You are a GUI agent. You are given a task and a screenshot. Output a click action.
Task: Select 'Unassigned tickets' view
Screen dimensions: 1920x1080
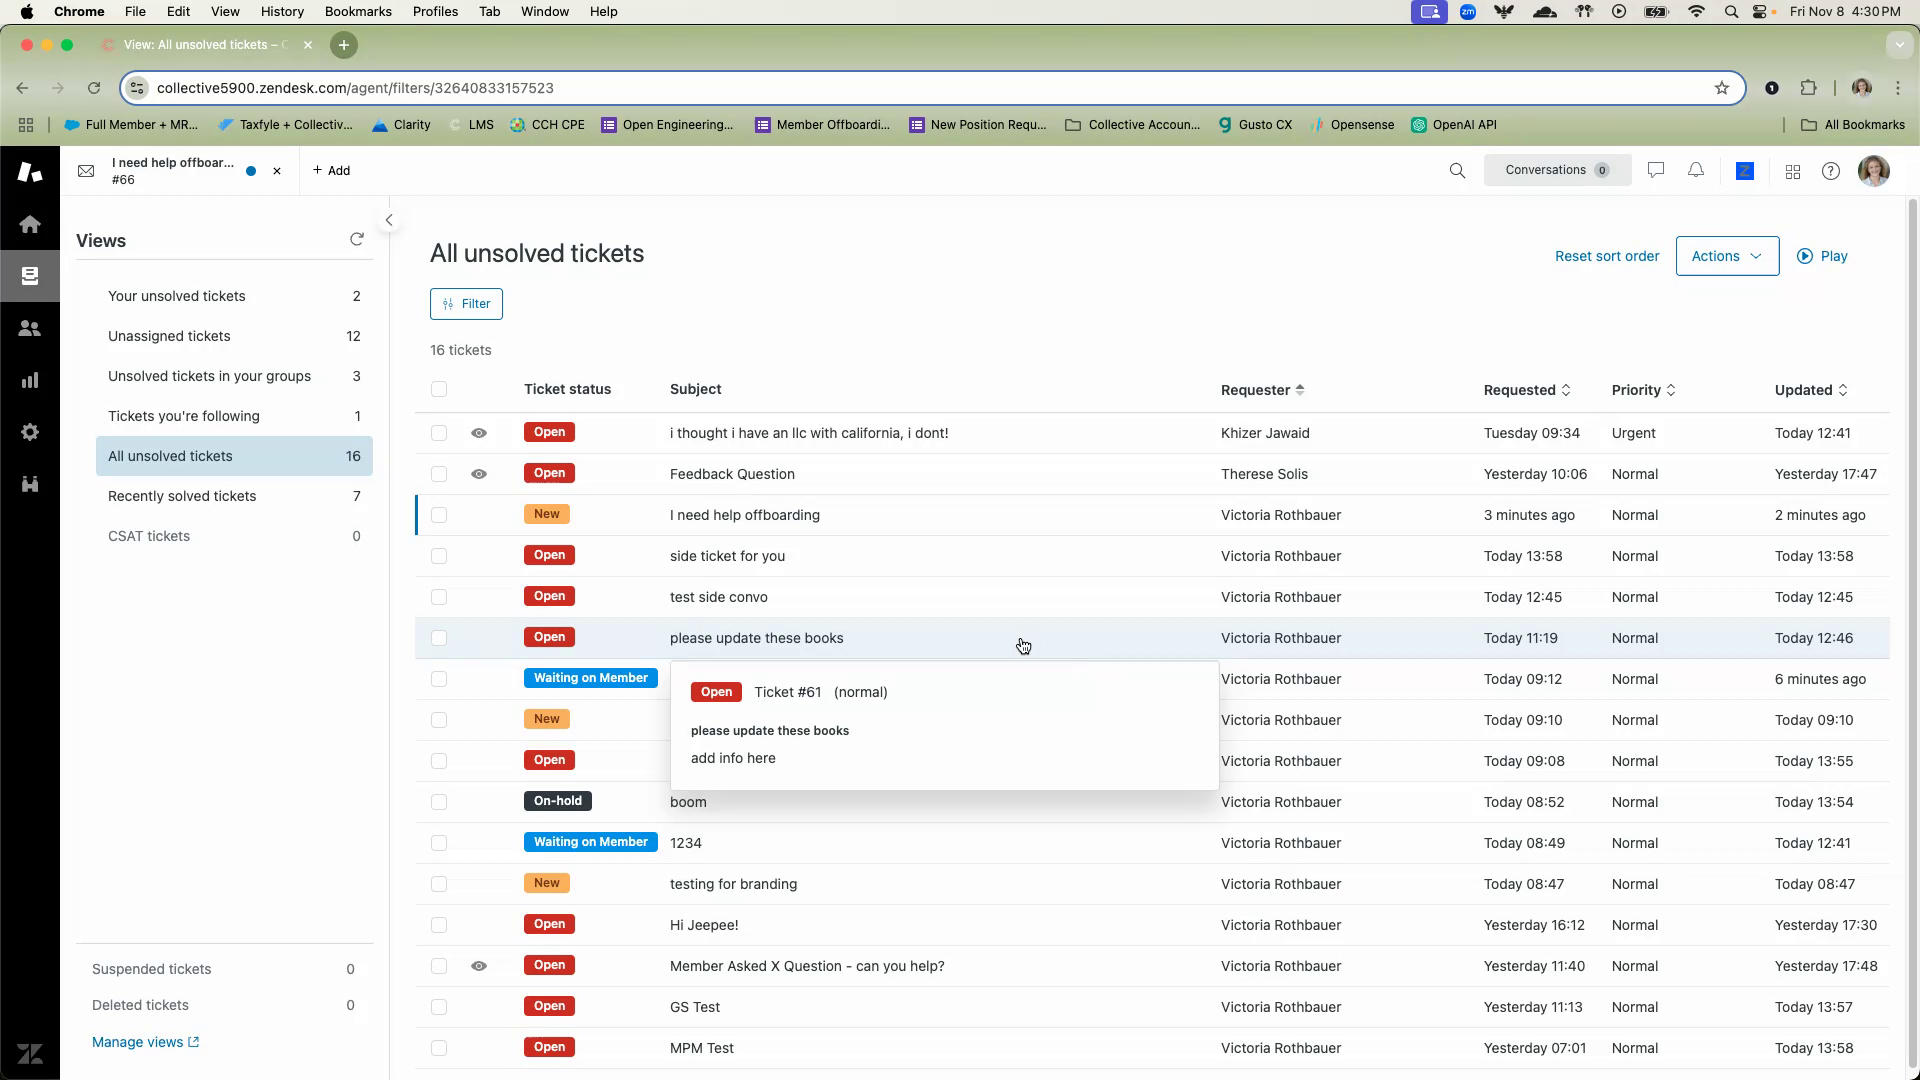169,336
